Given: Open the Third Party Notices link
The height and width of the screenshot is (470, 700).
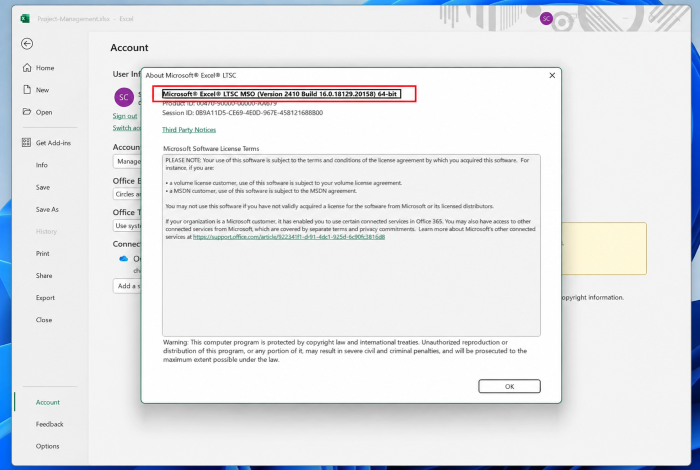Looking at the screenshot, I should point(189,129).
